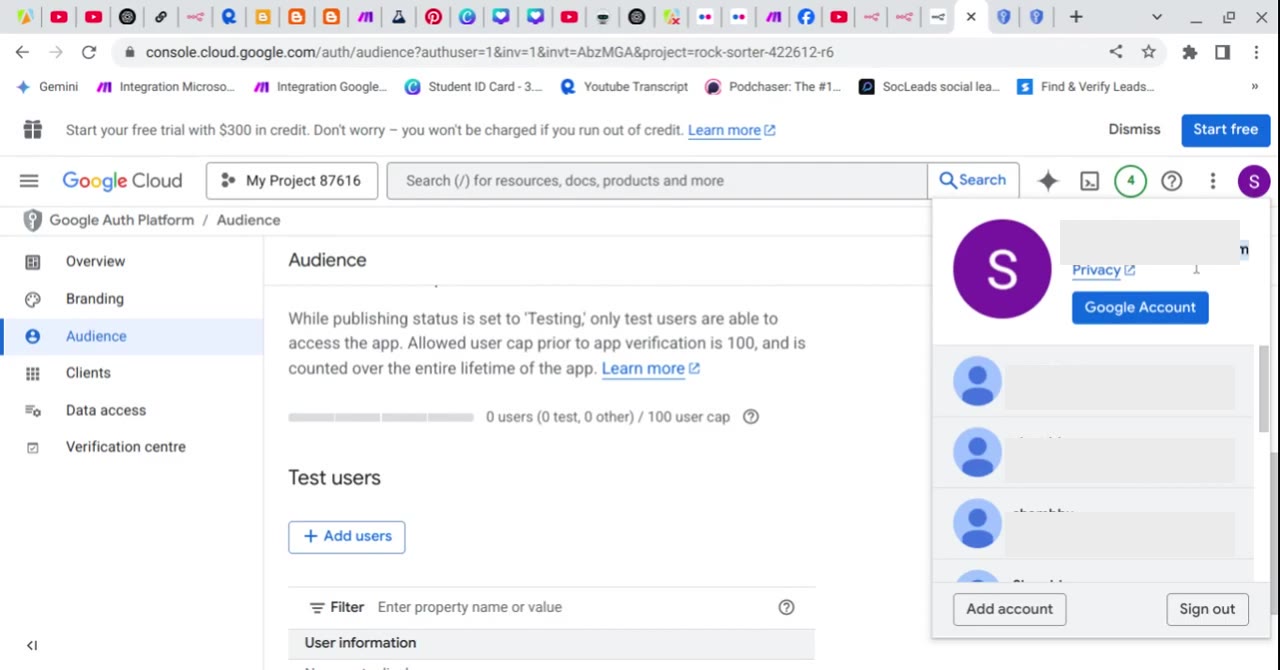Switch to the Pinterest browser tab
The height and width of the screenshot is (670, 1280).
click(x=433, y=17)
